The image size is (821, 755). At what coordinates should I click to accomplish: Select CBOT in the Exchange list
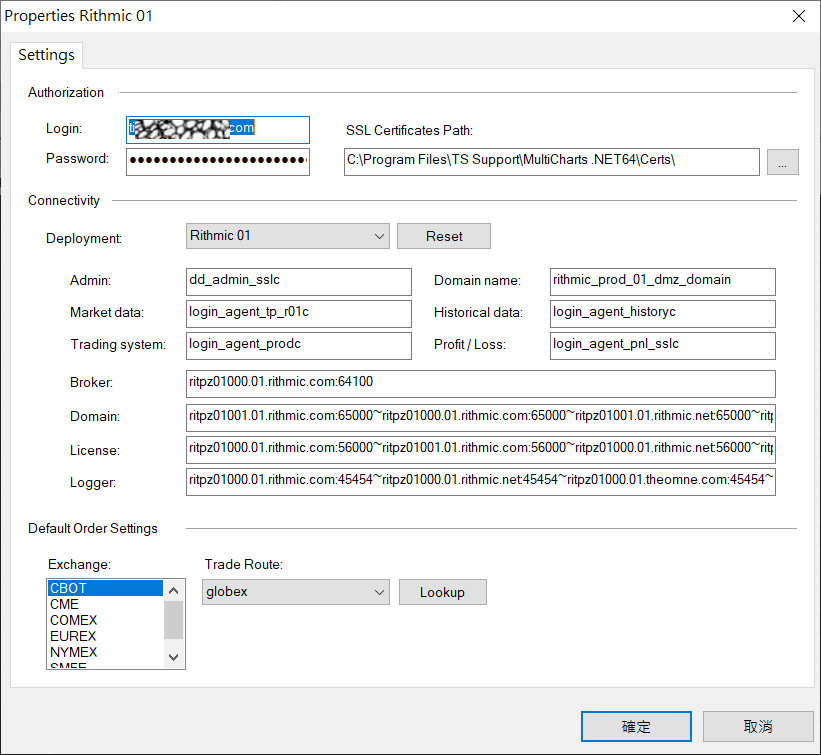pos(105,588)
